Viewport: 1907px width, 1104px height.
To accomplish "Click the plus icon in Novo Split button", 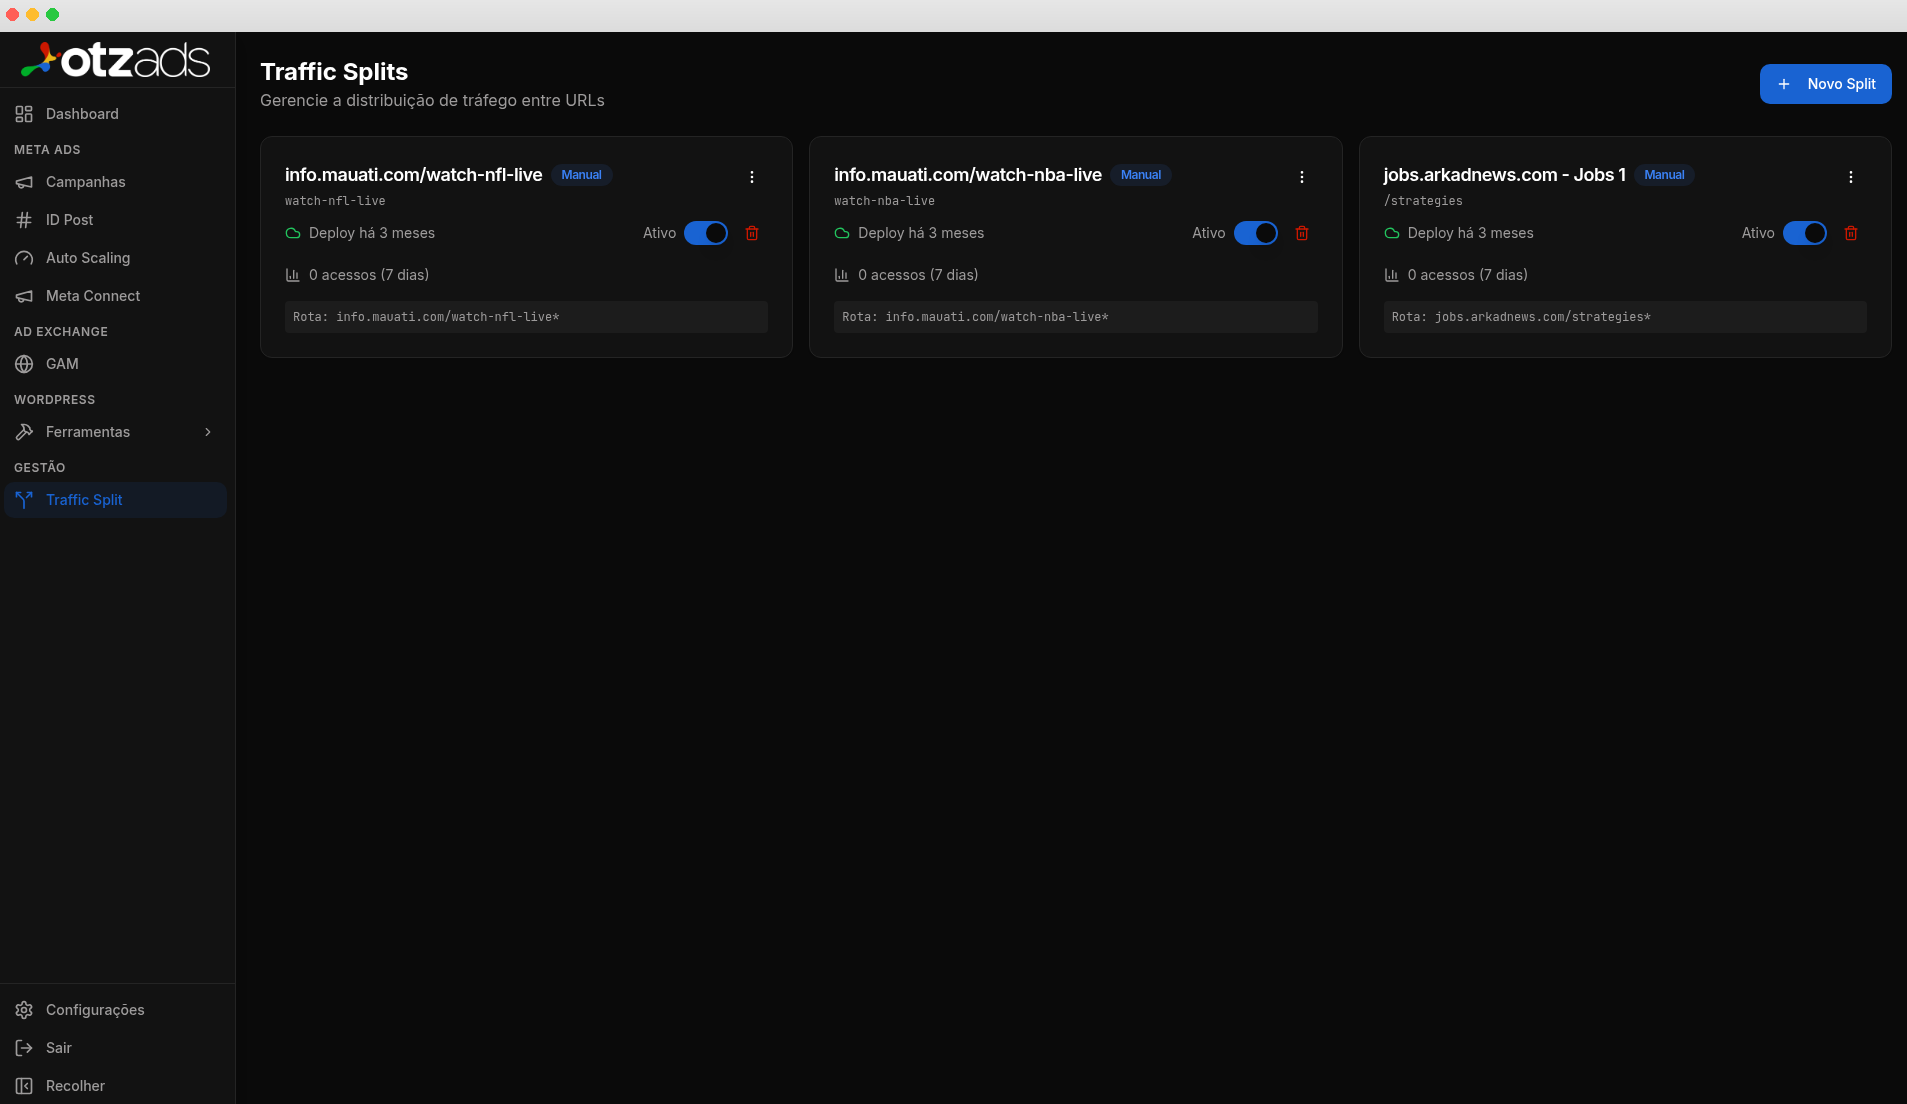I will [x=1784, y=84].
